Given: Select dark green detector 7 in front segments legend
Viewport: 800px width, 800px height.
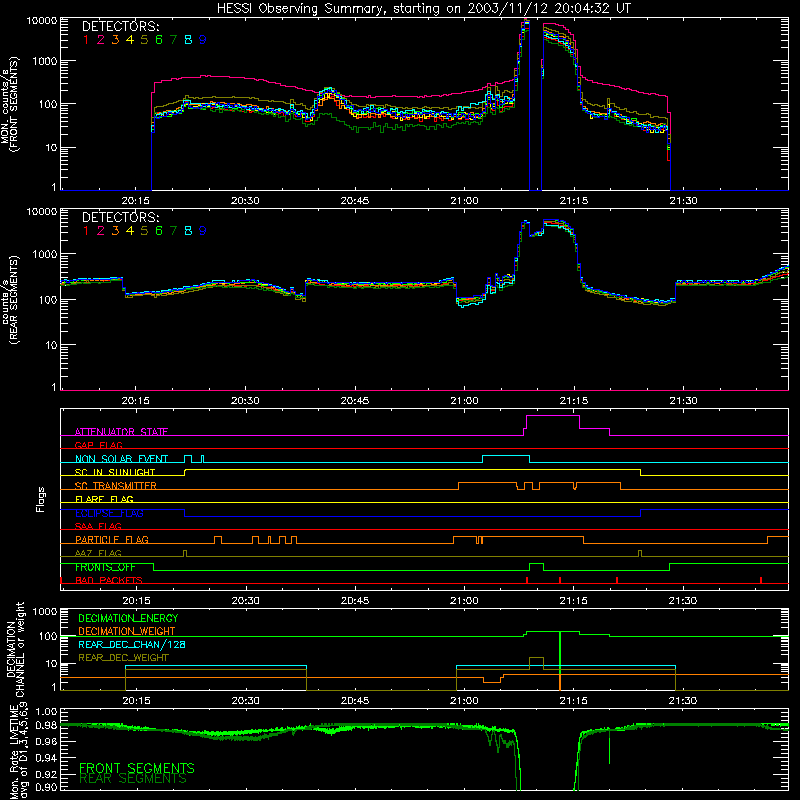Looking at the screenshot, I should coord(173,40).
